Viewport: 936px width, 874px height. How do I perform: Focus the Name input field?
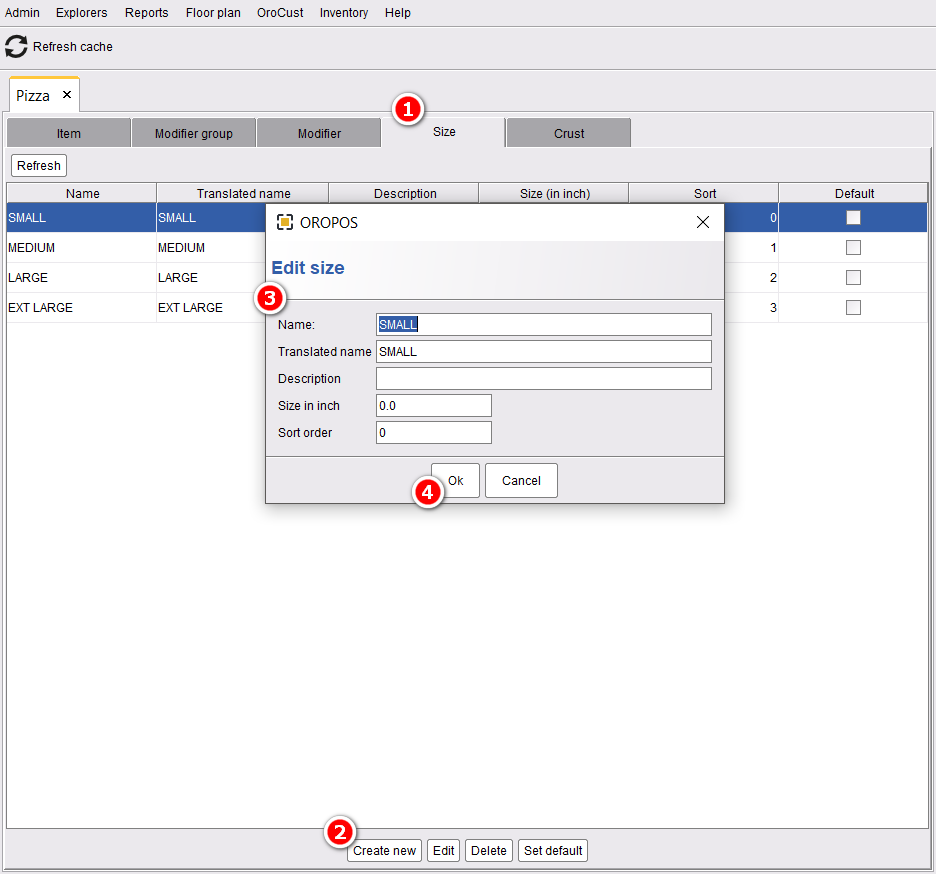[x=544, y=325]
